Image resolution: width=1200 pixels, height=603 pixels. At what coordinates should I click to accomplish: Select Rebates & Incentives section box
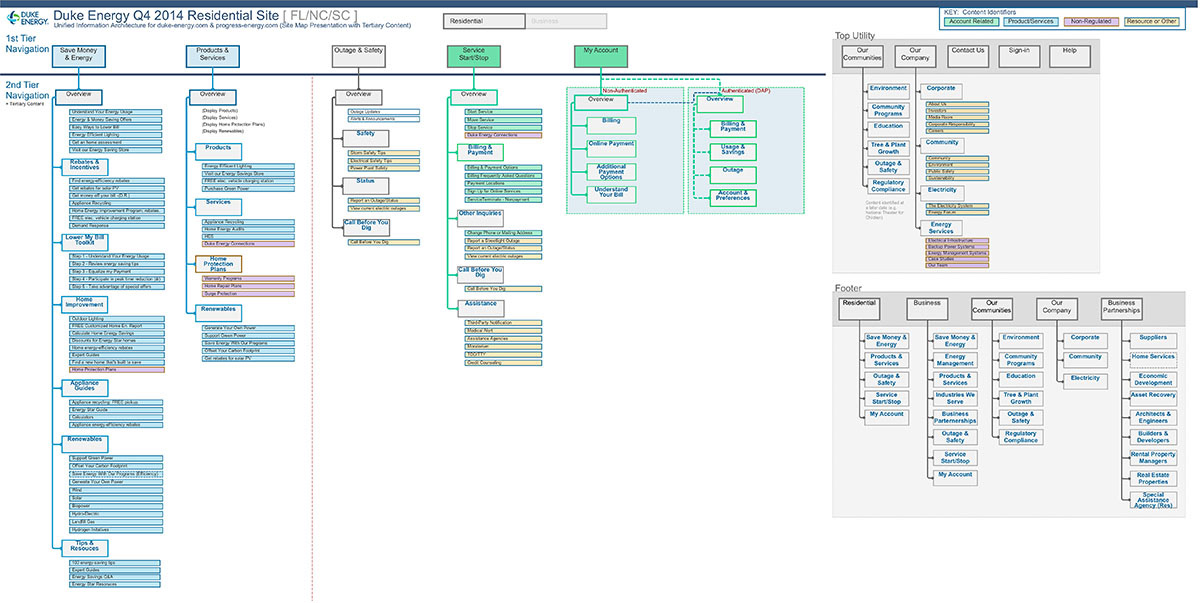tap(84, 167)
